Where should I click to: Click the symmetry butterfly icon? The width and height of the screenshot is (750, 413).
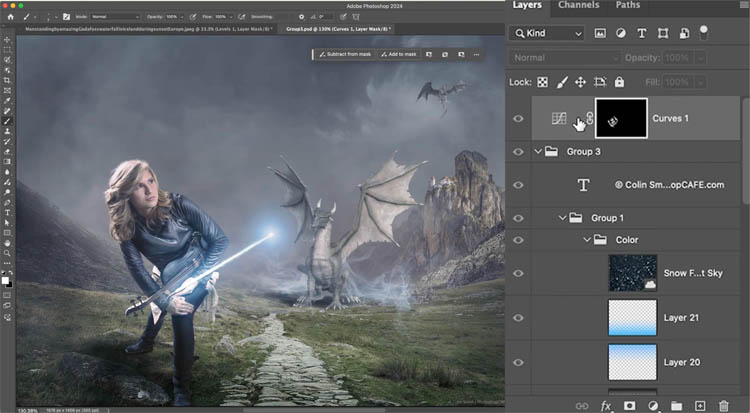pyautogui.click(x=356, y=17)
